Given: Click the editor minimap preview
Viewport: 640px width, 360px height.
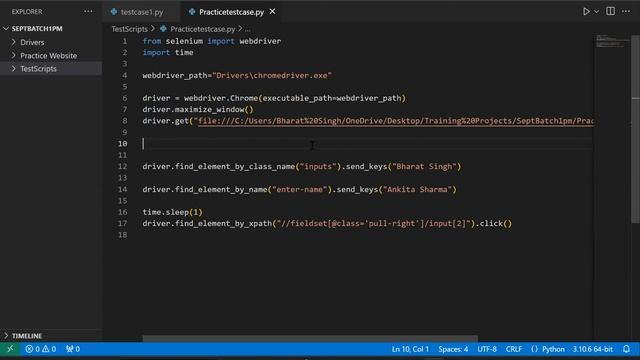Looking at the screenshot, I should point(611,42).
